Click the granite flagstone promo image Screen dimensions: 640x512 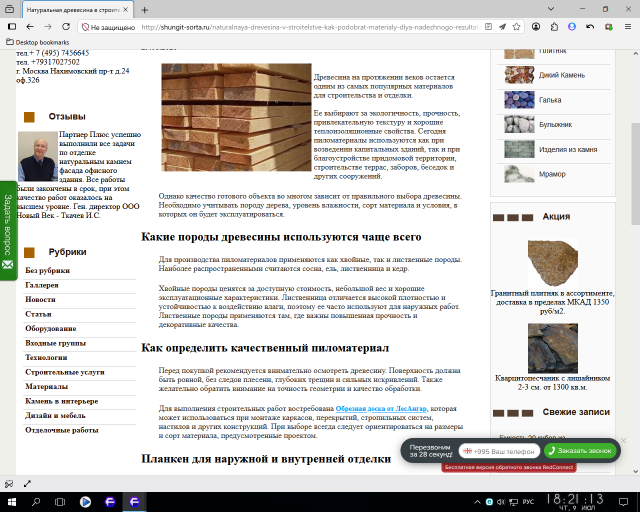(553, 263)
